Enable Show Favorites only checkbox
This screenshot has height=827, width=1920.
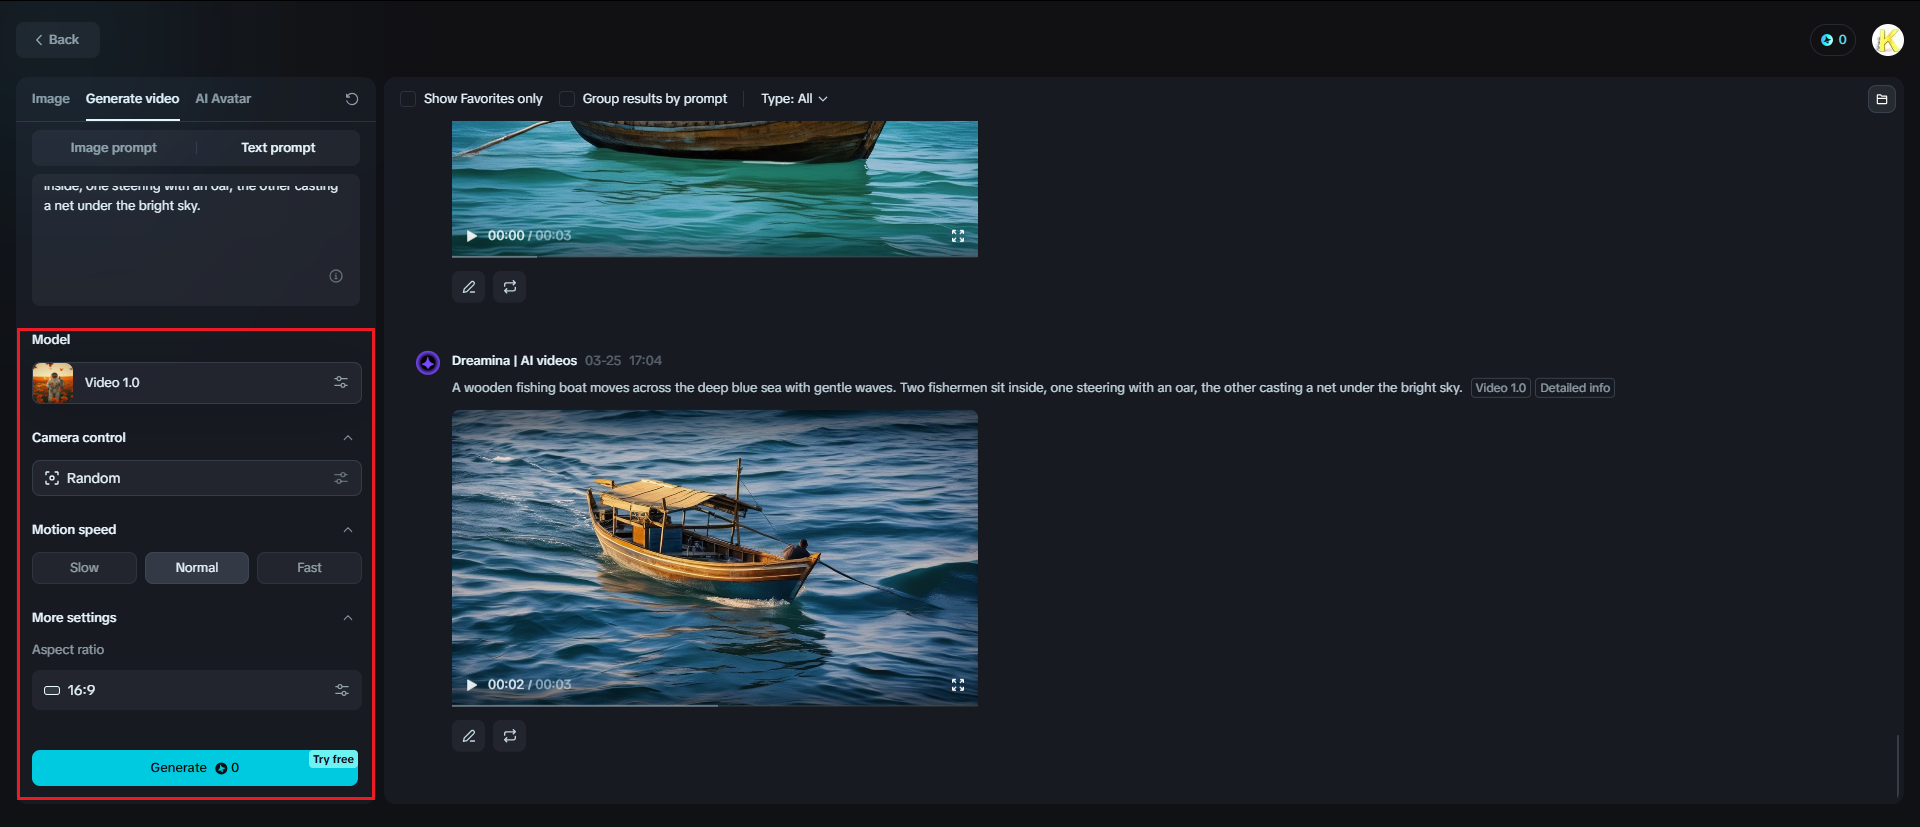[408, 99]
